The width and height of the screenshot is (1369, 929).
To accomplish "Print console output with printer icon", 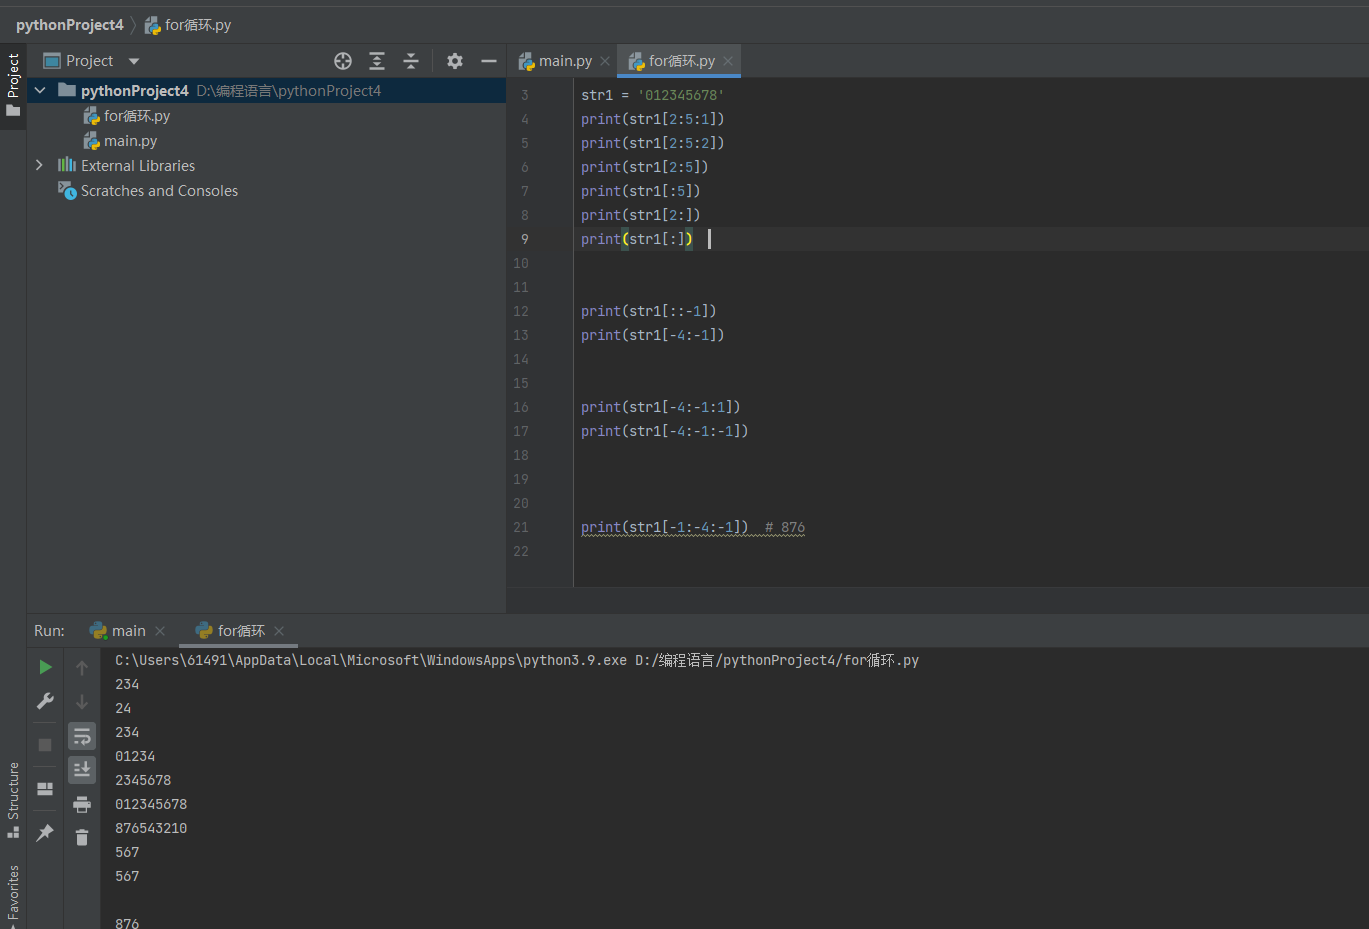I will [82, 804].
